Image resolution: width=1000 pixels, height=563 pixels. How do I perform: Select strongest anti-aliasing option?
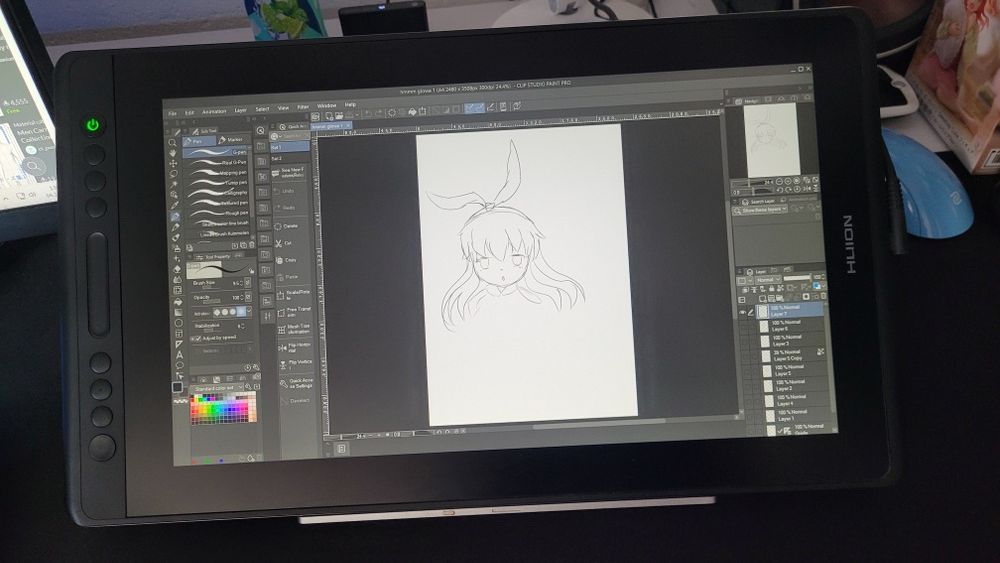coord(241,312)
